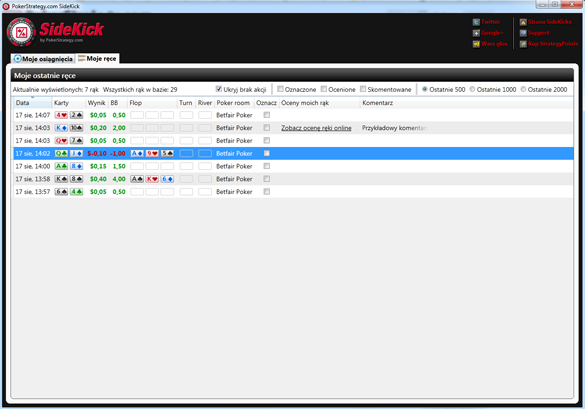Switch to the Moje osiągnięcia tab

point(43,59)
